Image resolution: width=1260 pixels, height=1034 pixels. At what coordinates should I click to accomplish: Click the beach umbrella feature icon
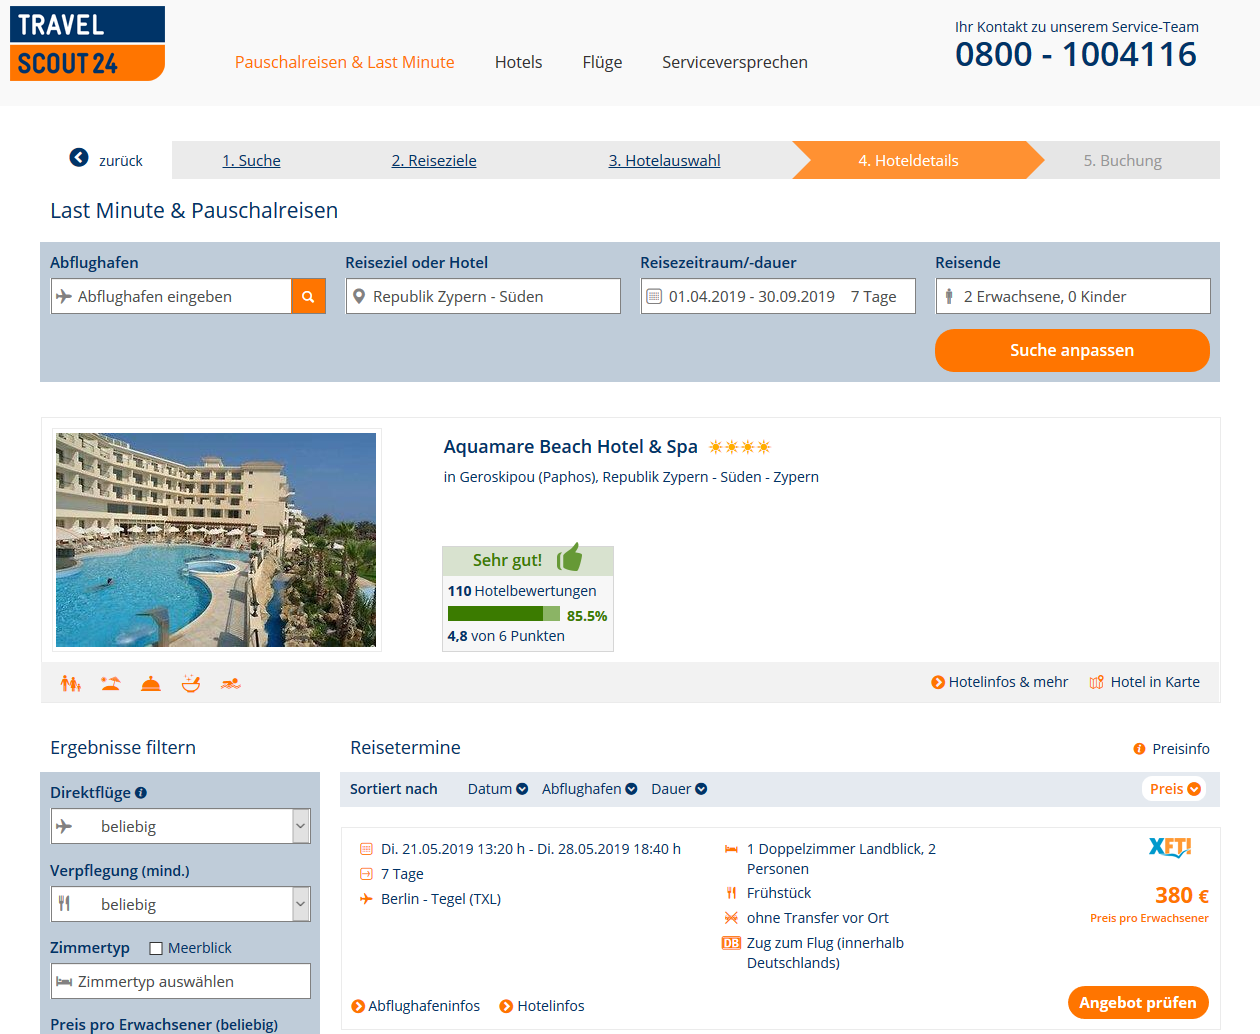[111, 683]
